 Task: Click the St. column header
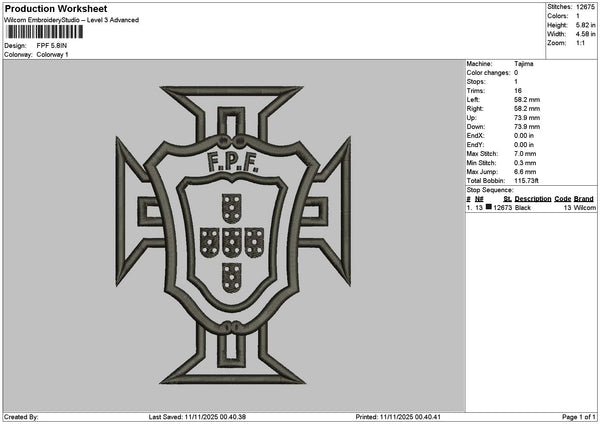click(507, 199)
